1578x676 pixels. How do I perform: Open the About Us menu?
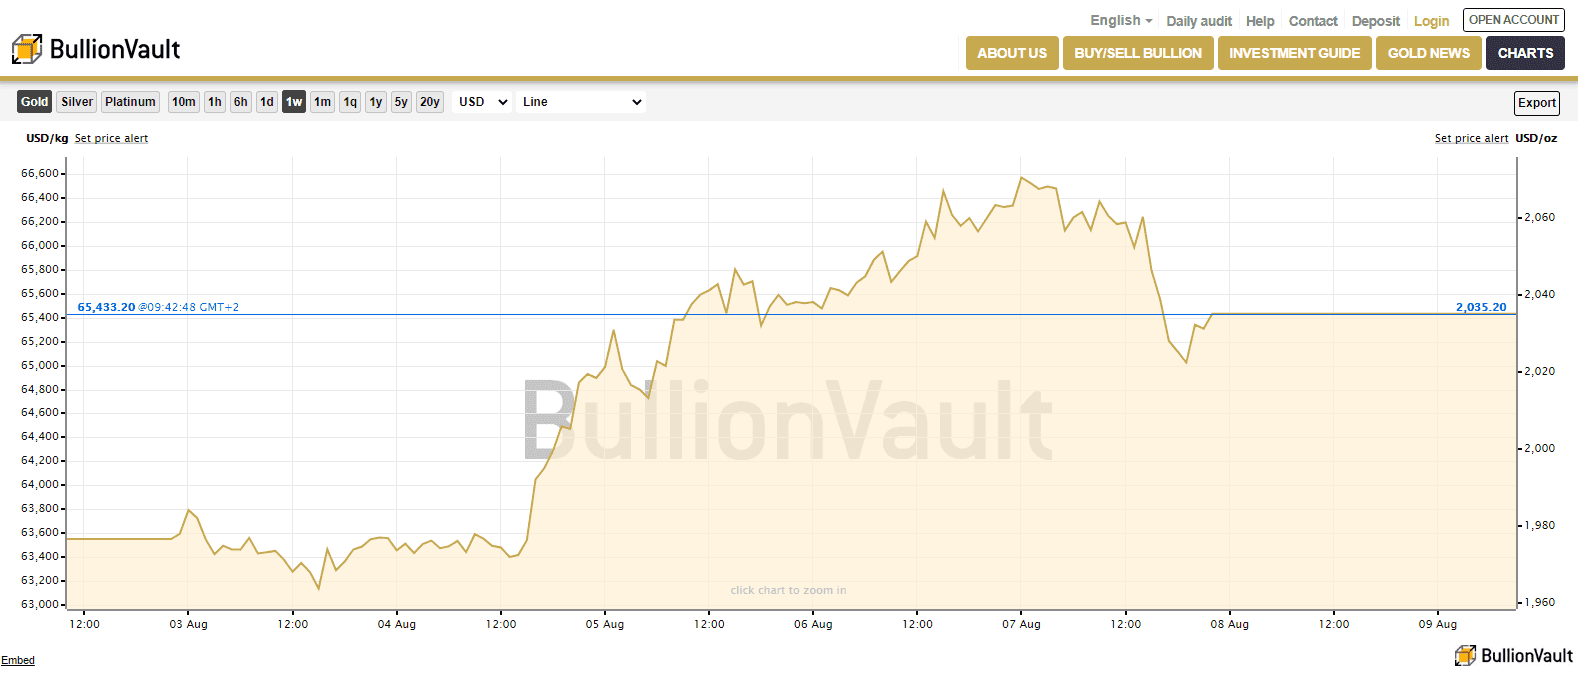[x=1012, y=53]
